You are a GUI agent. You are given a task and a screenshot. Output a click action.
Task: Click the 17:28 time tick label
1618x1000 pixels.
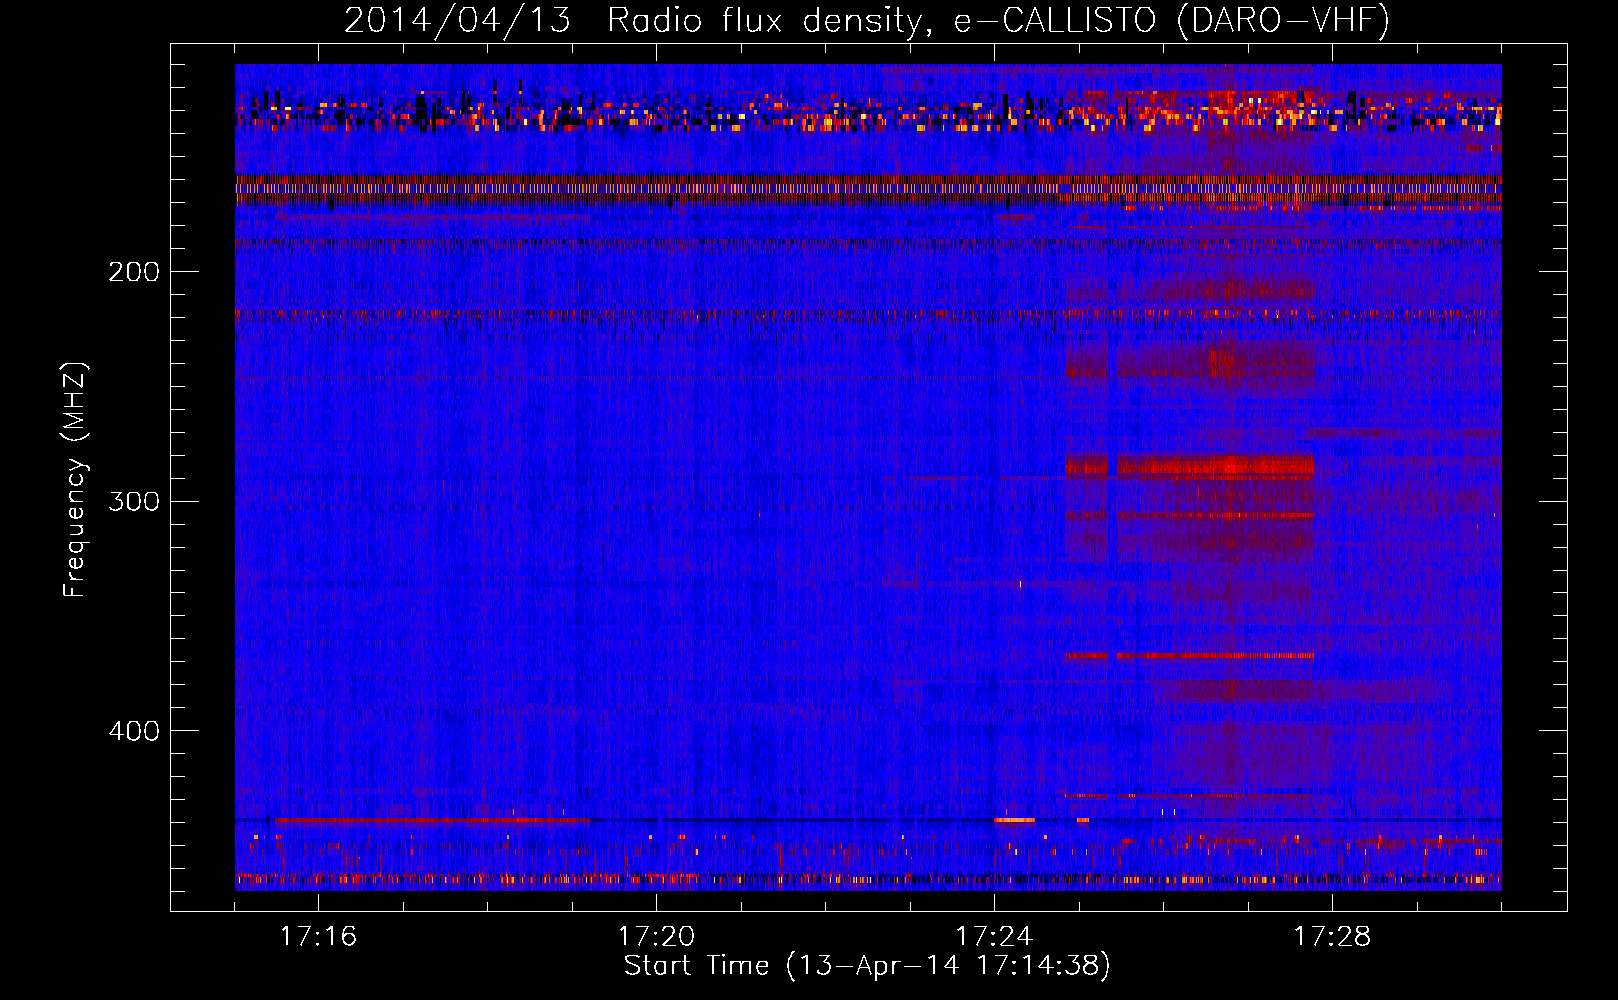pos(1332,936)
